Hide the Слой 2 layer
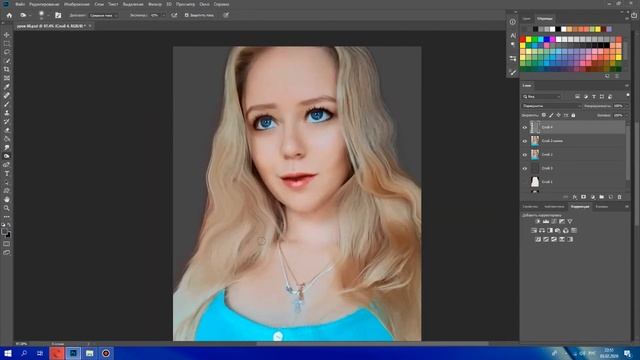The height and width of the screenshot is (360, 640). (525, 155)
